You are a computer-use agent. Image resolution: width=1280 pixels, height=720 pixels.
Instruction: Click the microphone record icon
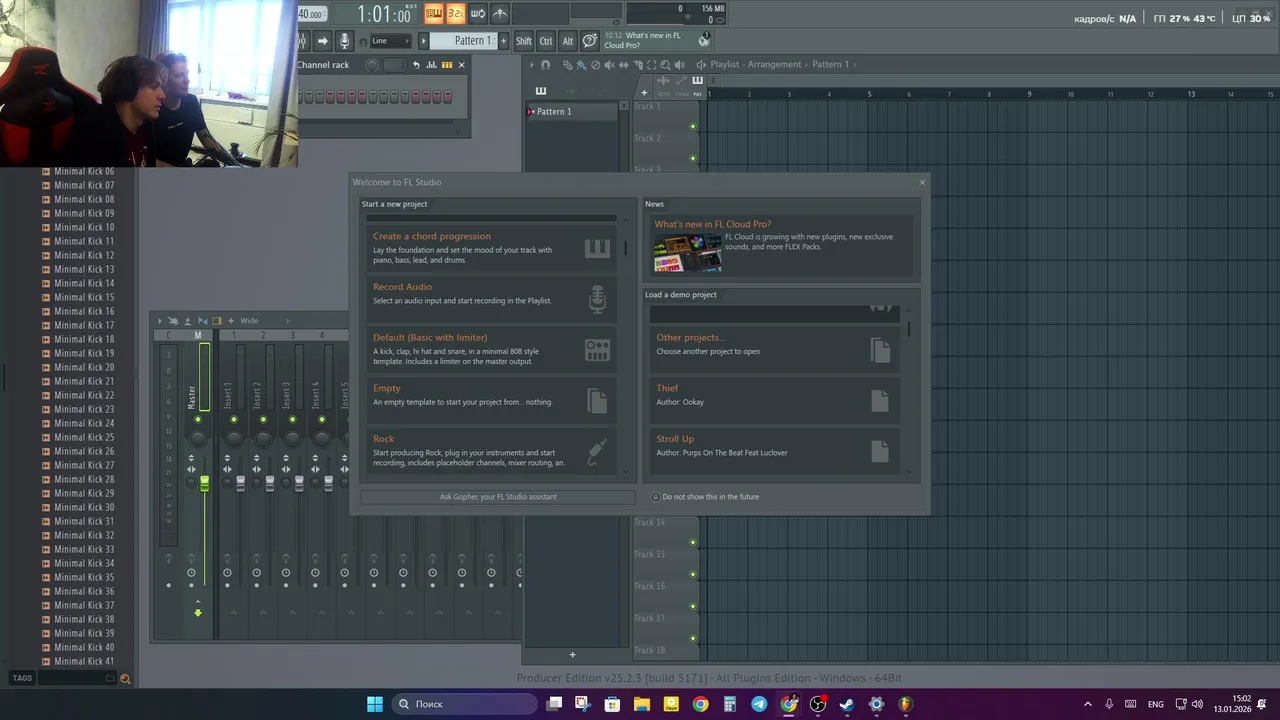tap(344, 41)
